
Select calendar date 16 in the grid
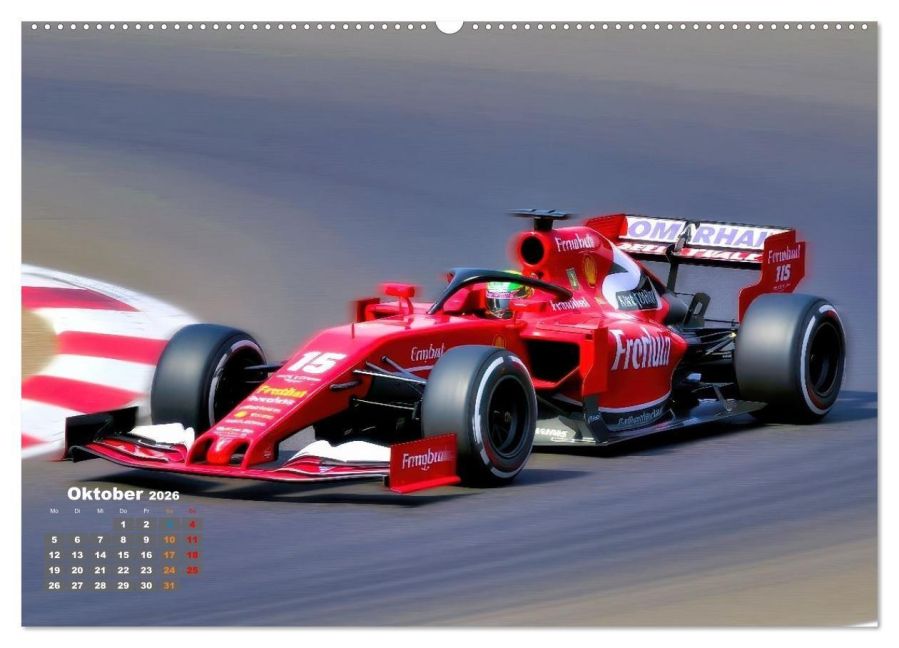pyautogui.click(x=146, y=555)
